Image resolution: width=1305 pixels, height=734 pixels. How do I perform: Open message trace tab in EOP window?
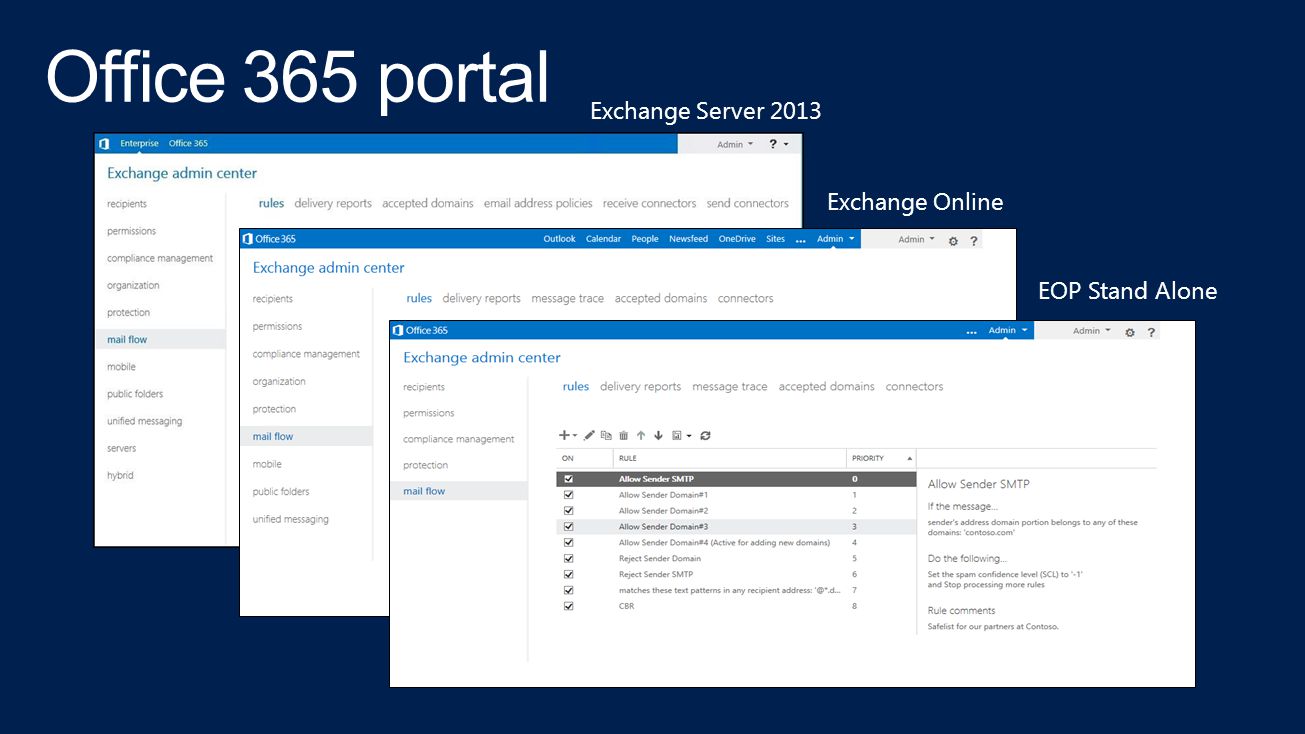(730, 387)
